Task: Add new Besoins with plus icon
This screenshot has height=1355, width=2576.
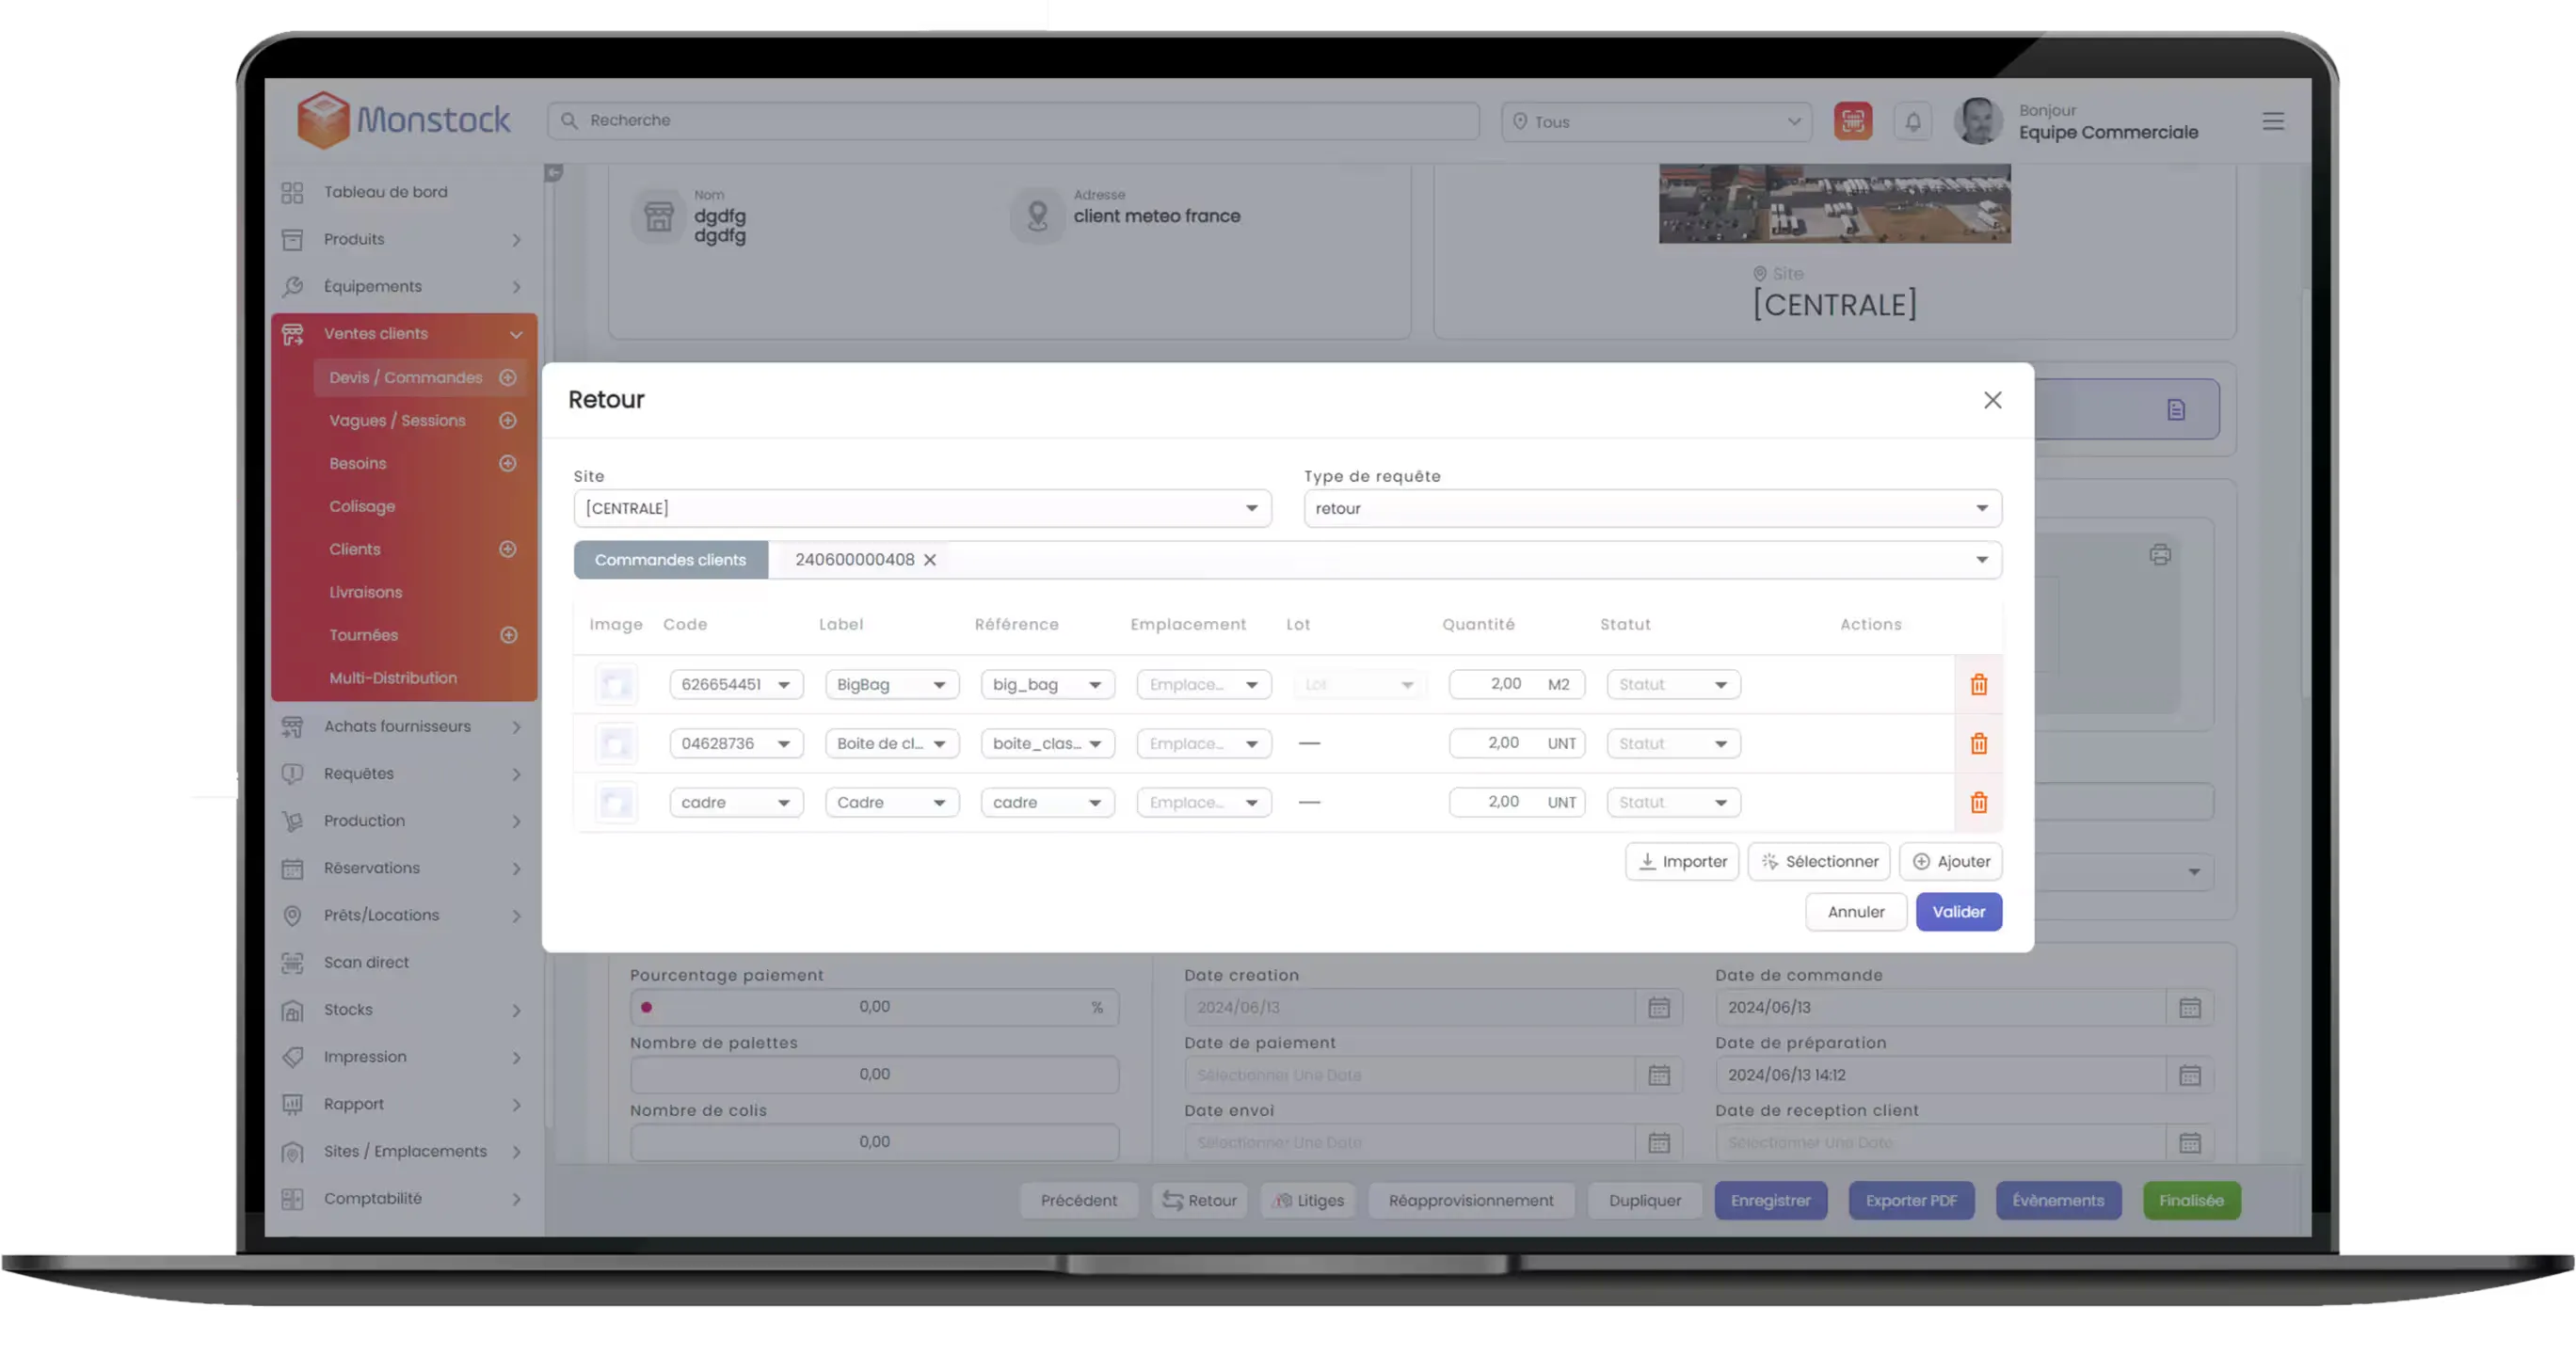Action: tap(508, 464)
